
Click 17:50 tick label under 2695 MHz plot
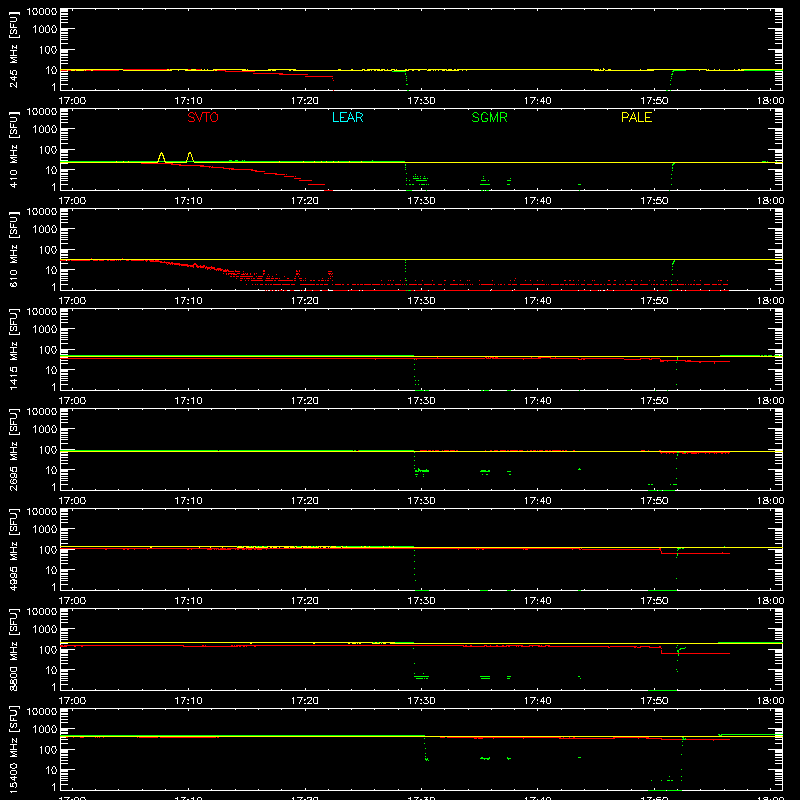tap(654, 501)
